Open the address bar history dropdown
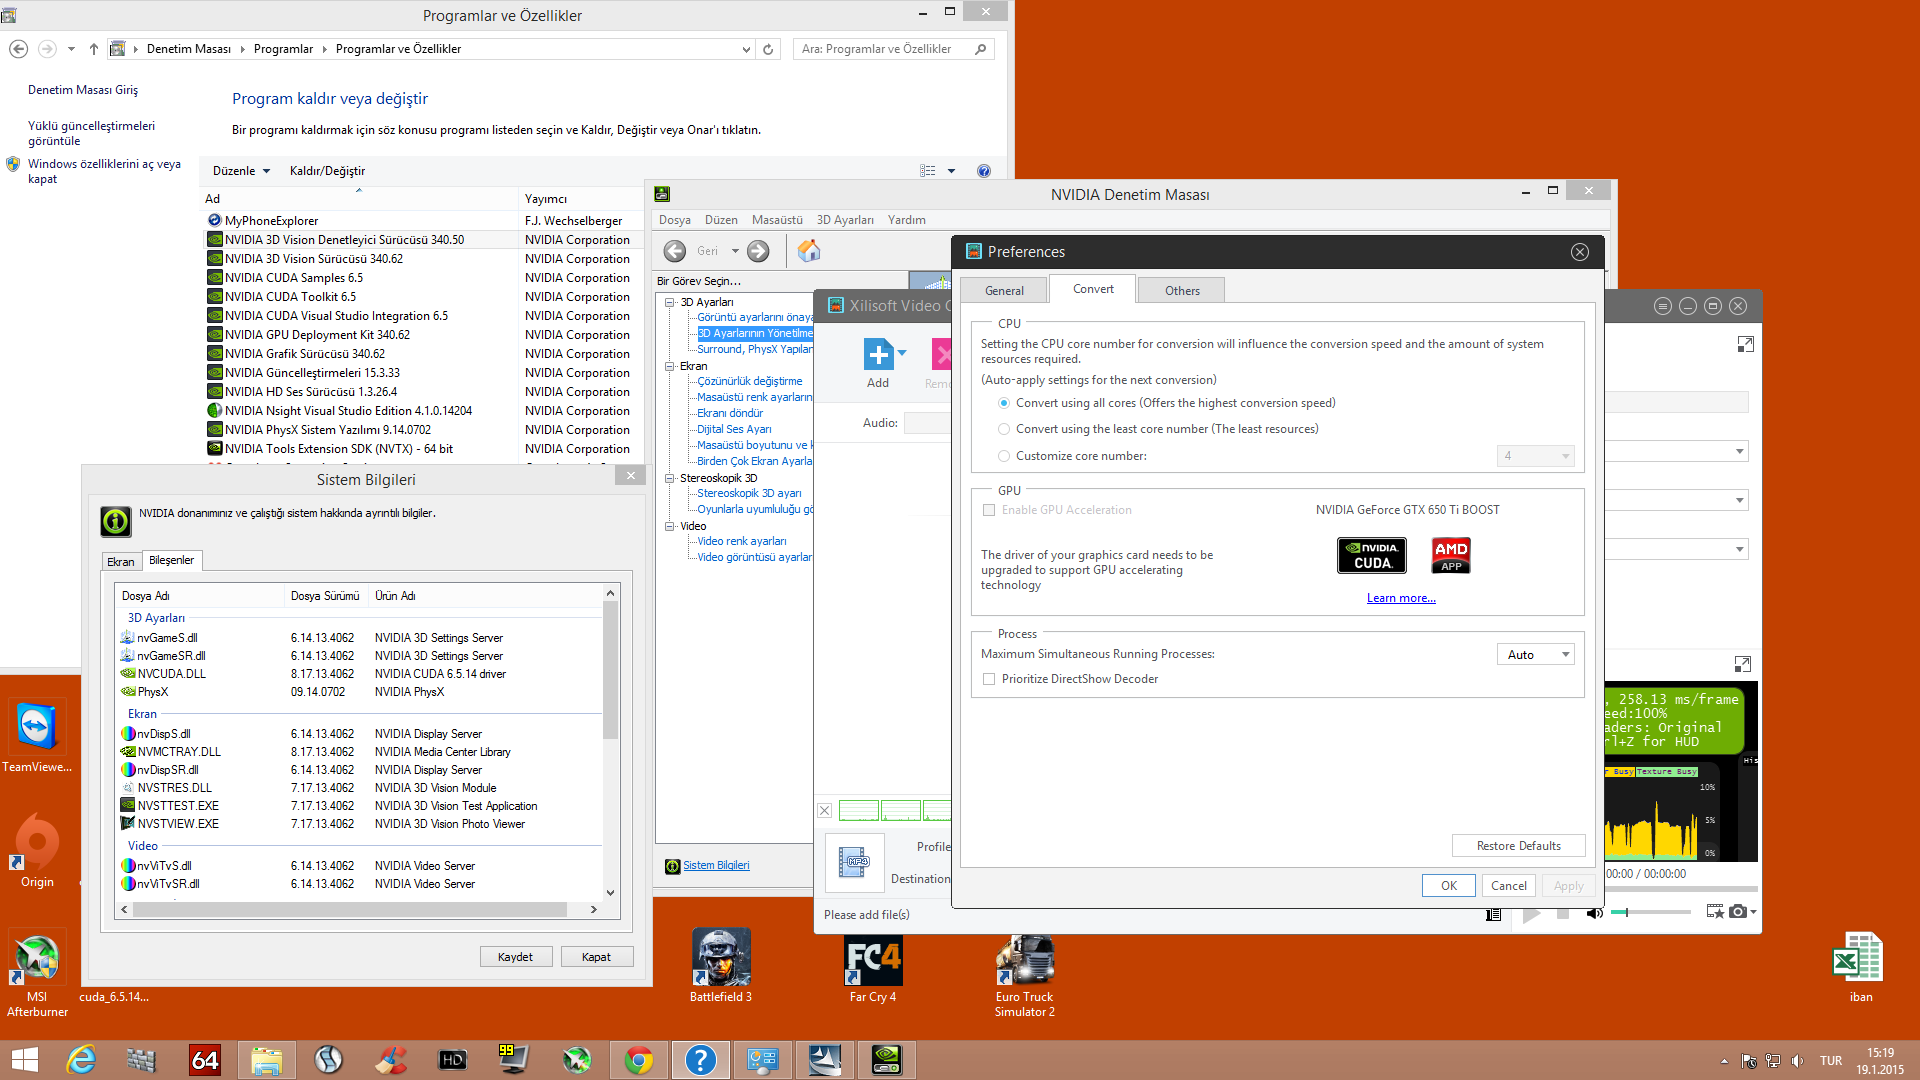This screenshot has width=1920, height=1080. [746, 49]
